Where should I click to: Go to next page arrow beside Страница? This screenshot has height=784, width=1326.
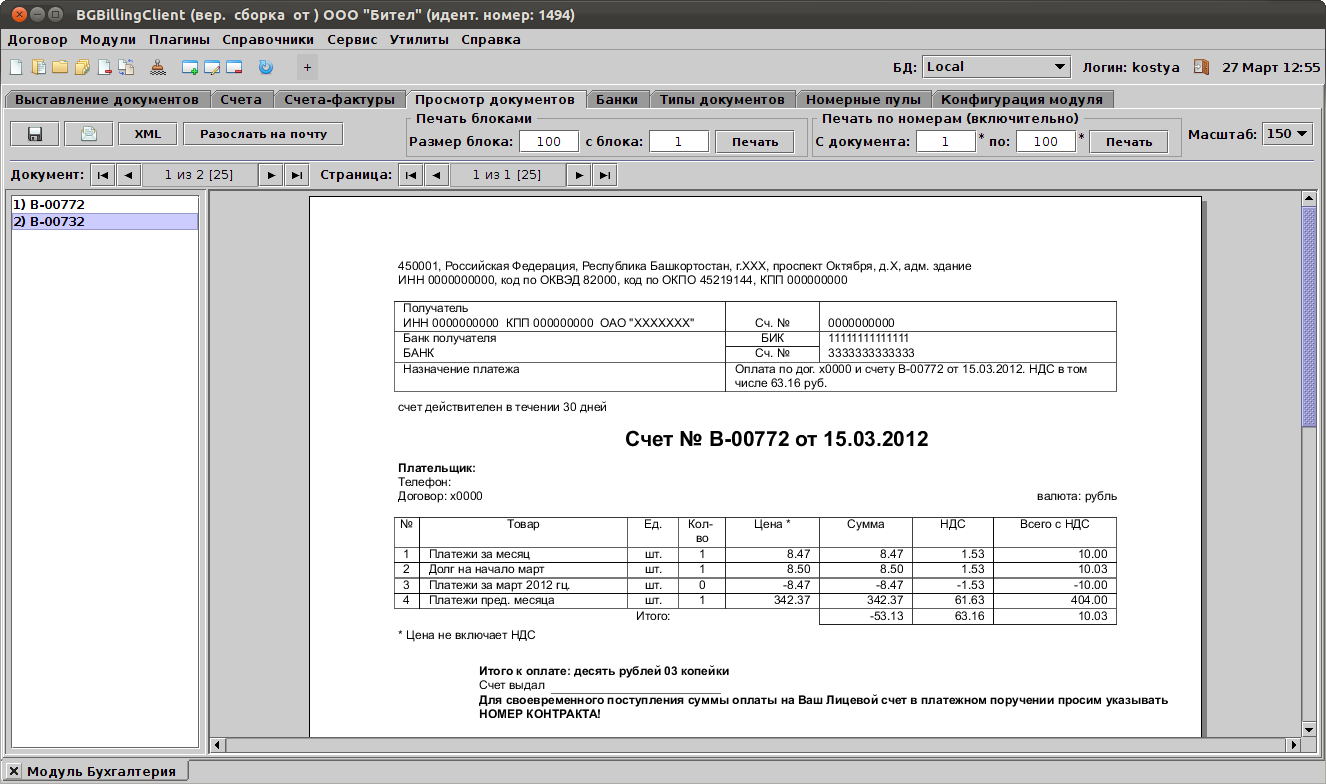pyautogui.click(x=578, y=175)
